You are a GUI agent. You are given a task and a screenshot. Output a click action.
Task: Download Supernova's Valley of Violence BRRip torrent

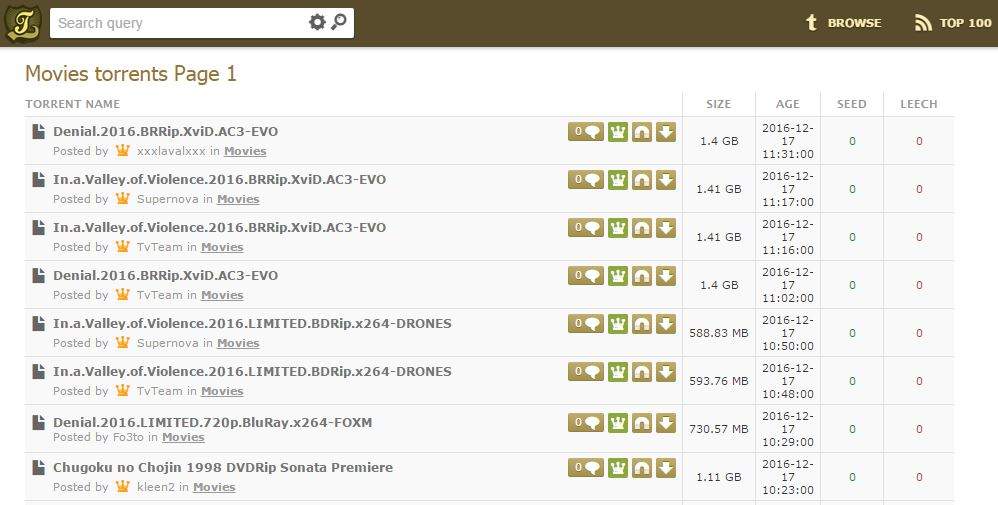[666, 180]
